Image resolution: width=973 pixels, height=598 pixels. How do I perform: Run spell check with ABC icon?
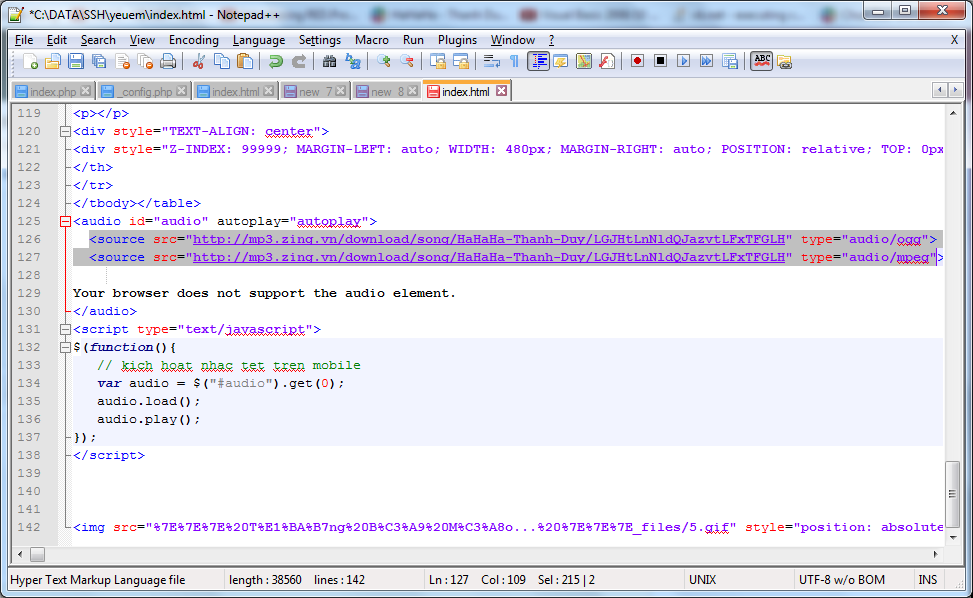762,61
